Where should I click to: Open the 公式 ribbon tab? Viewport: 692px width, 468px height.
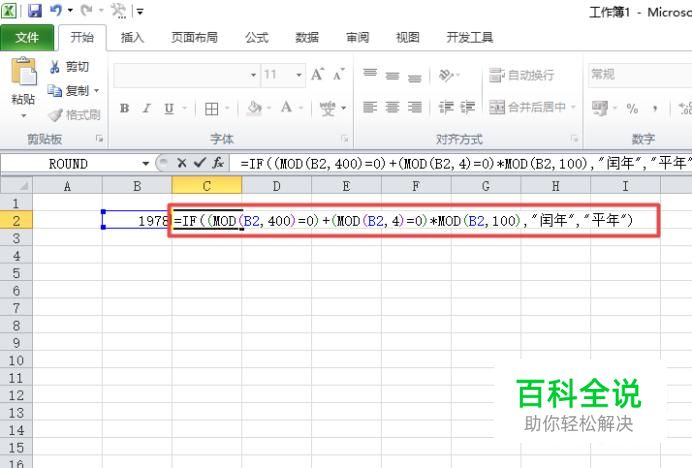click(x=256, y=38)
